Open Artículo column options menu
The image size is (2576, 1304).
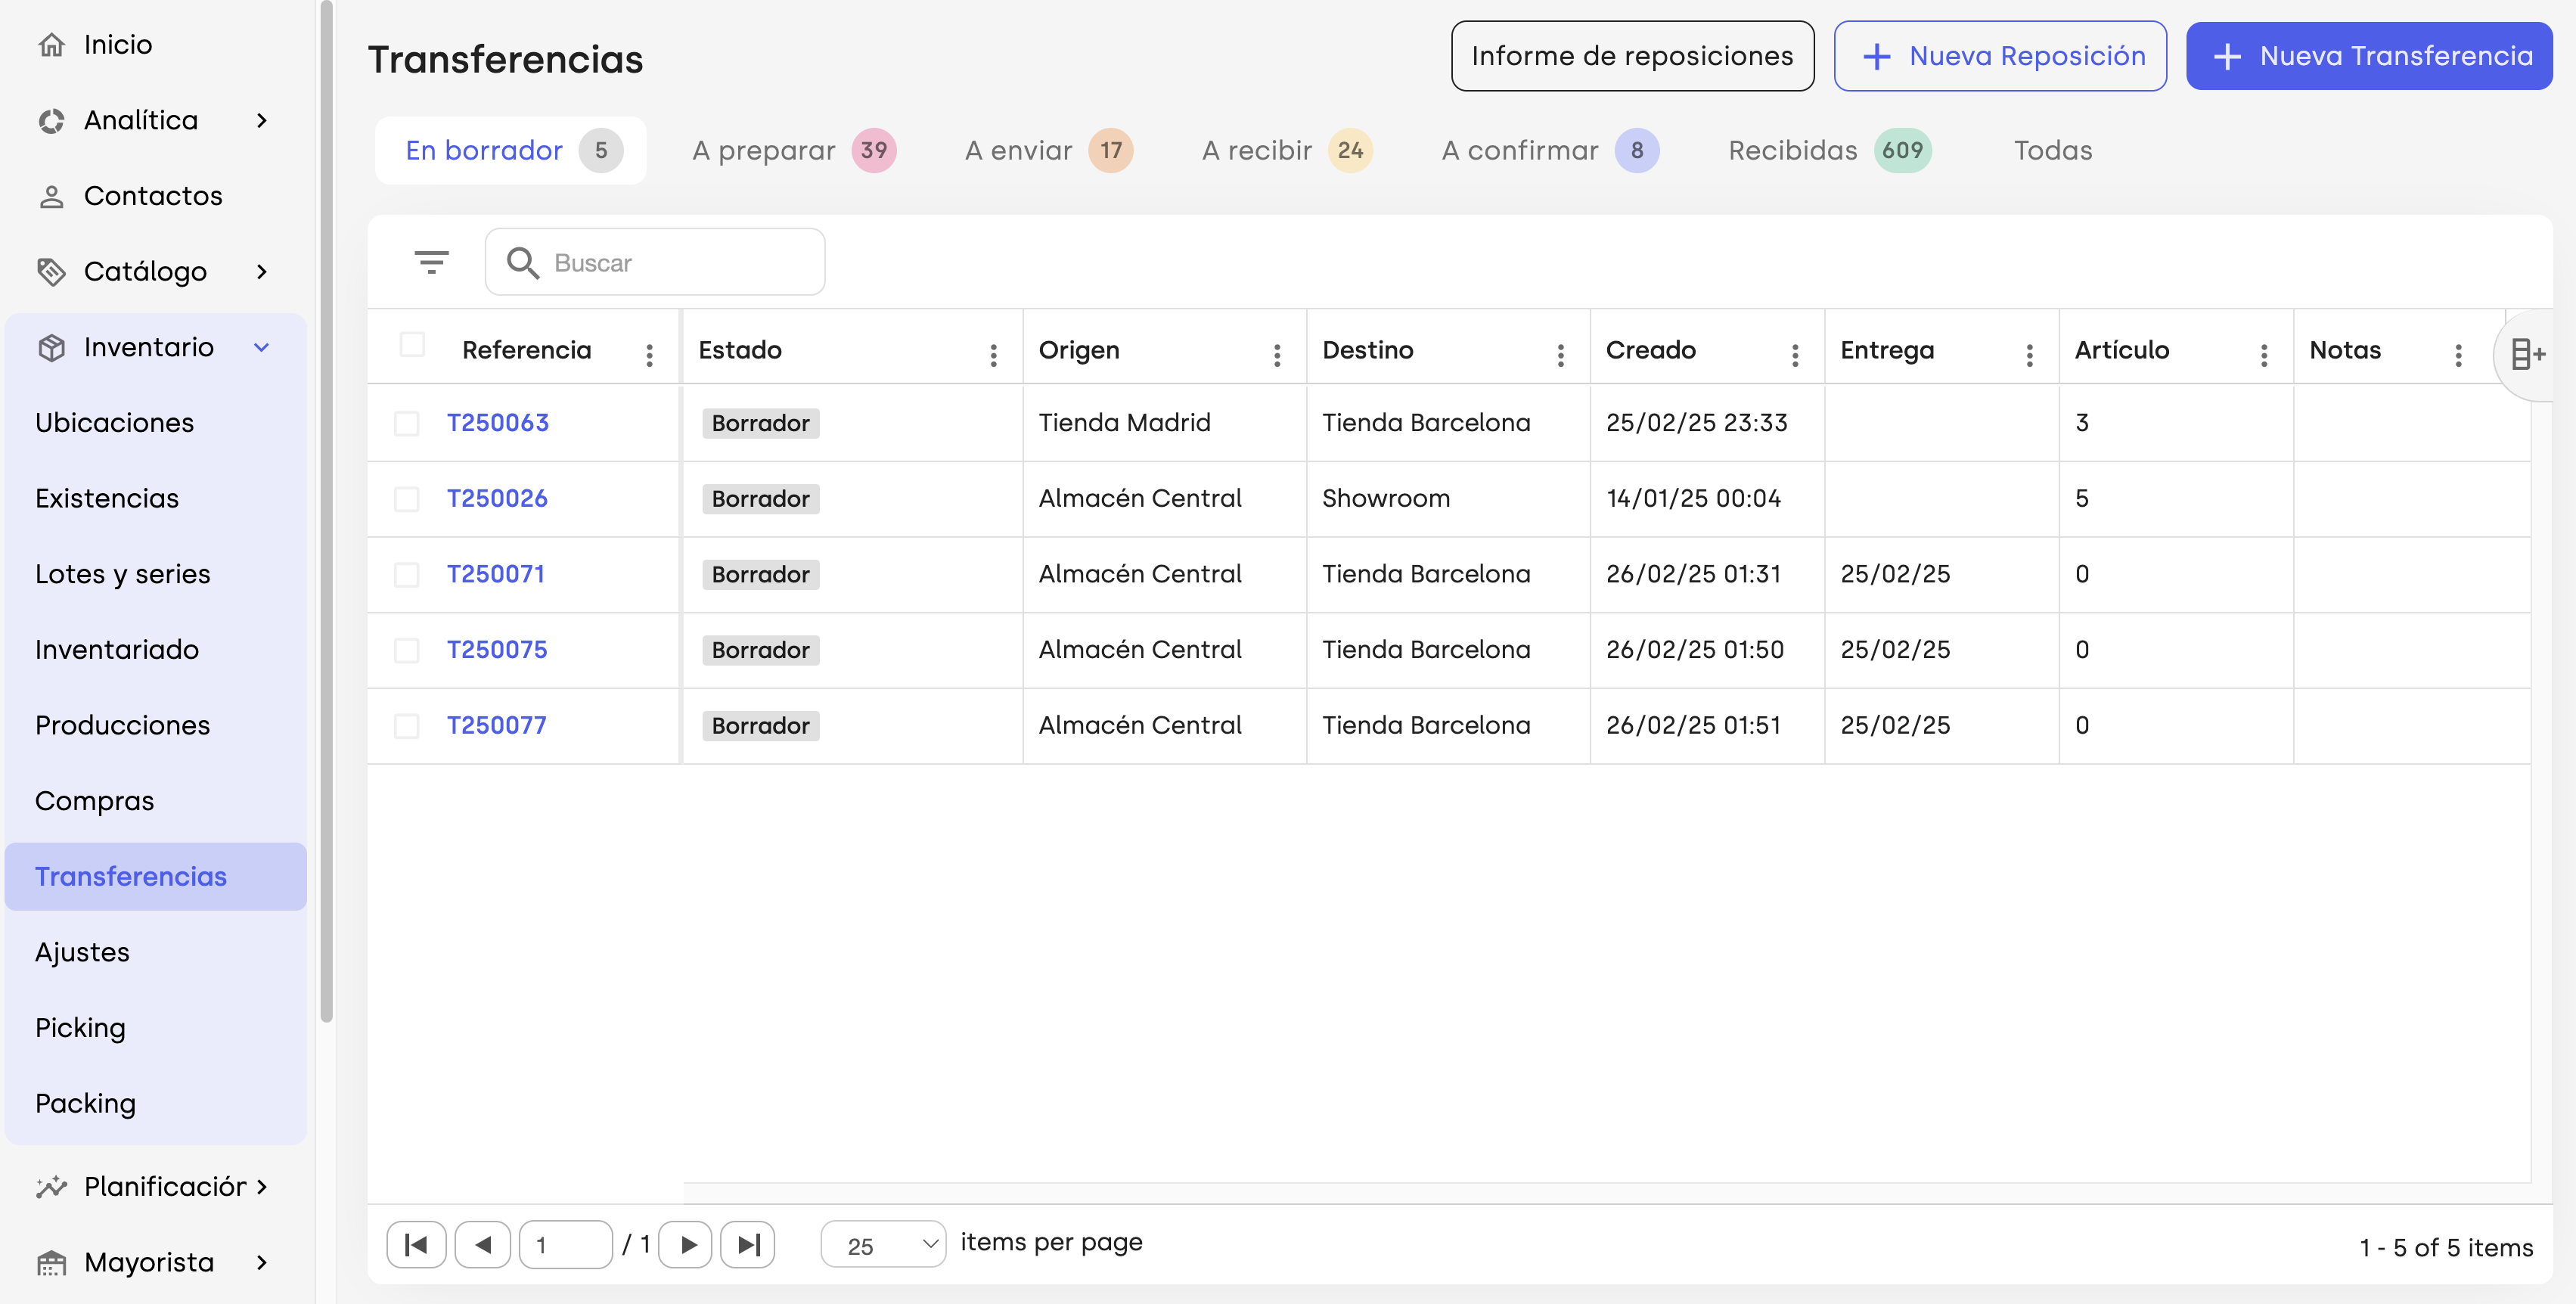2264,355
